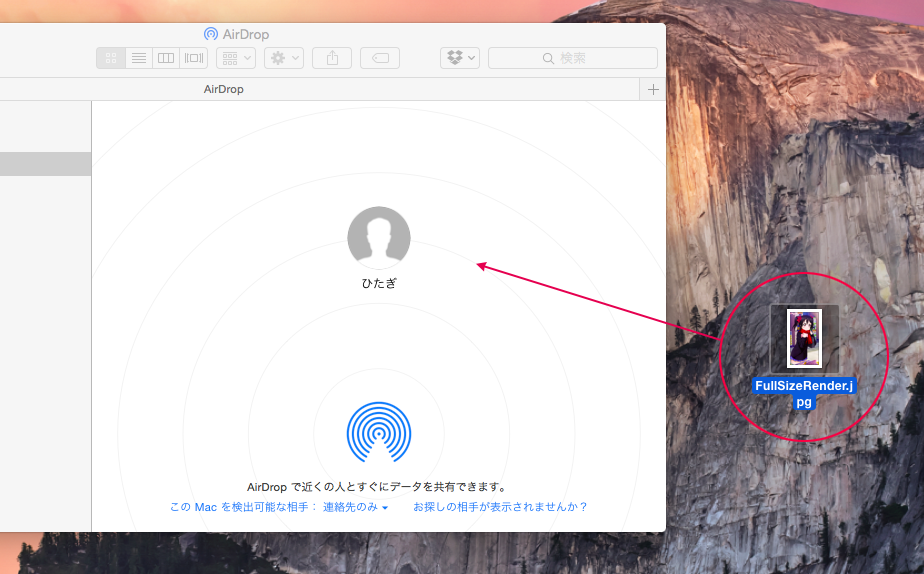Click the Edit Tags toolbar button
The width and height of the screenshot is (924, 574).
380,58
